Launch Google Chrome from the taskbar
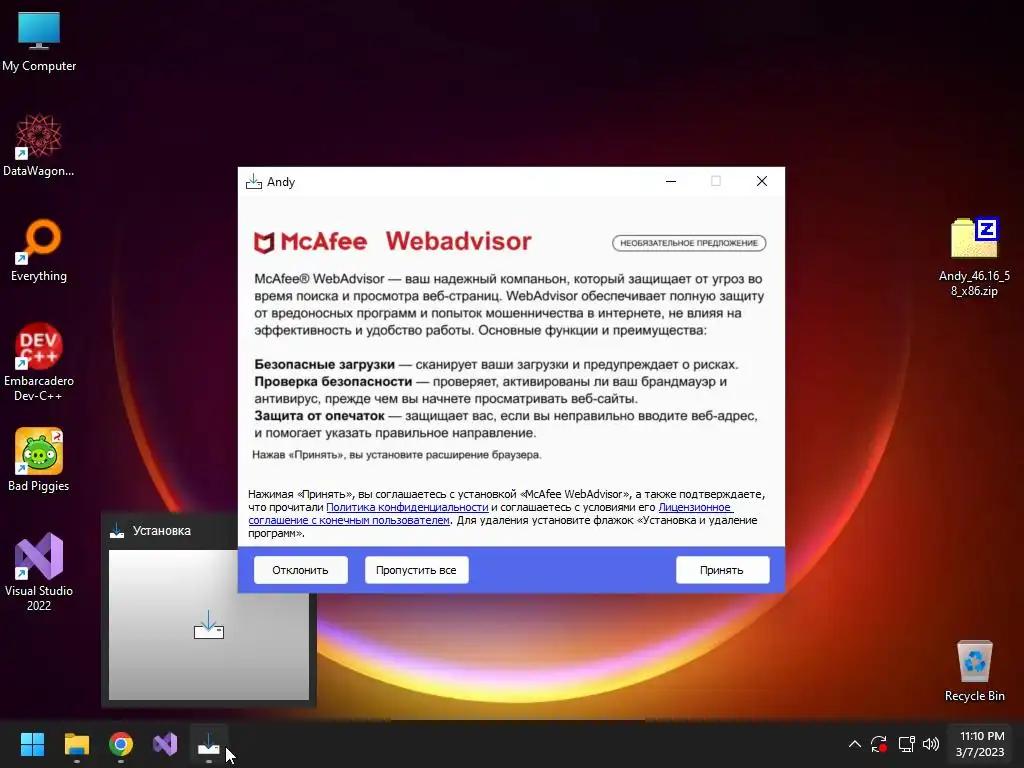Viewport: 1024px width, 768px height. pyautogui.click(x=121, y=744)
